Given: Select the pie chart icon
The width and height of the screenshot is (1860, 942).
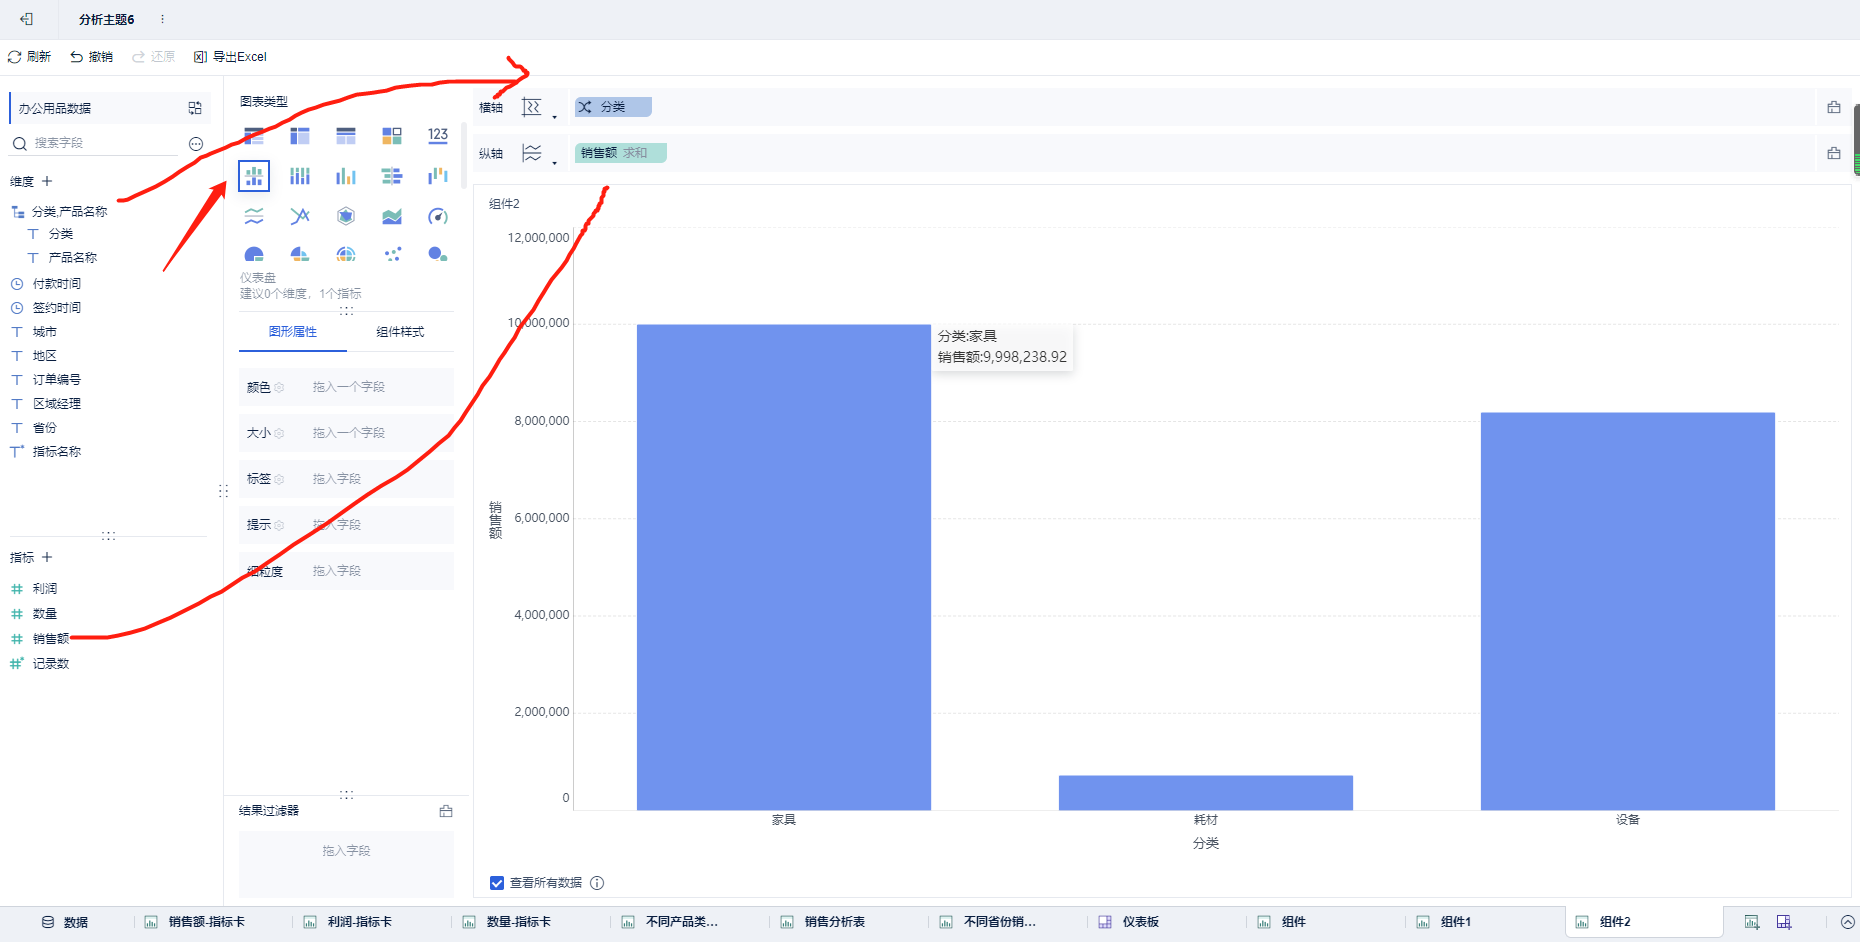Looking at the screenshot, I should coord(254,254).
